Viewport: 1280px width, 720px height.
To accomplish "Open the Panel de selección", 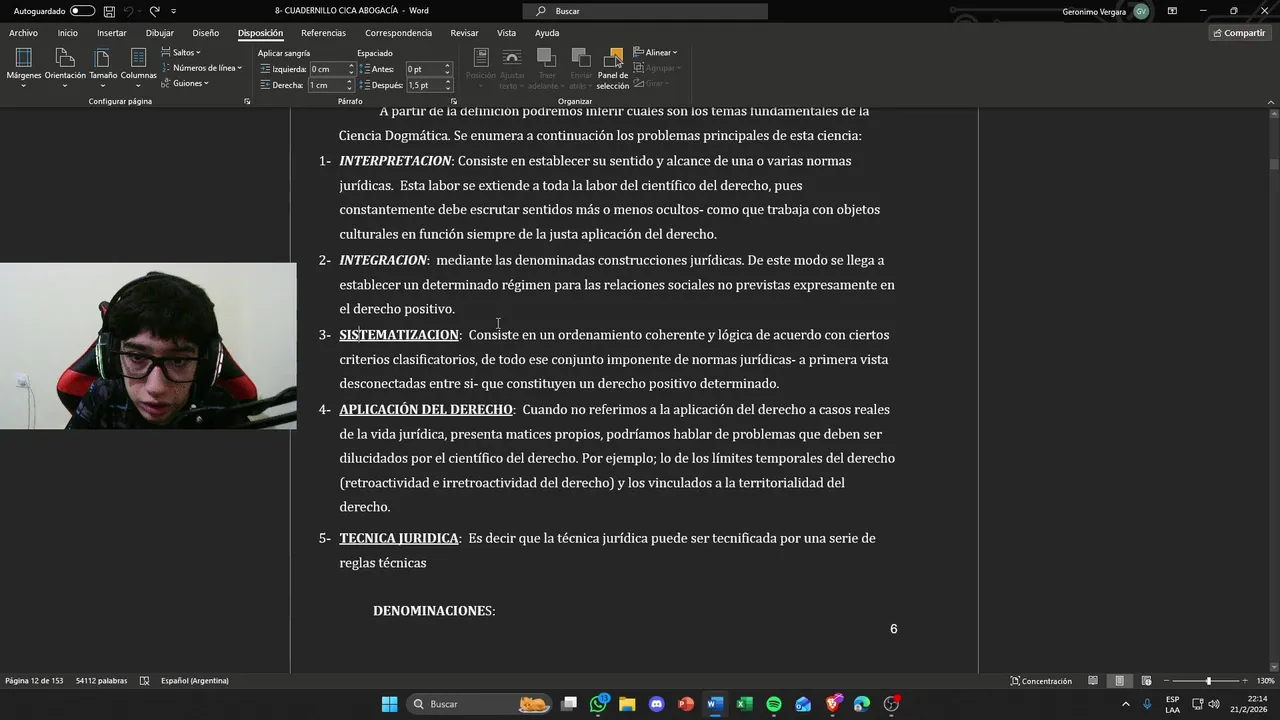I will click(x=613, y=68).
